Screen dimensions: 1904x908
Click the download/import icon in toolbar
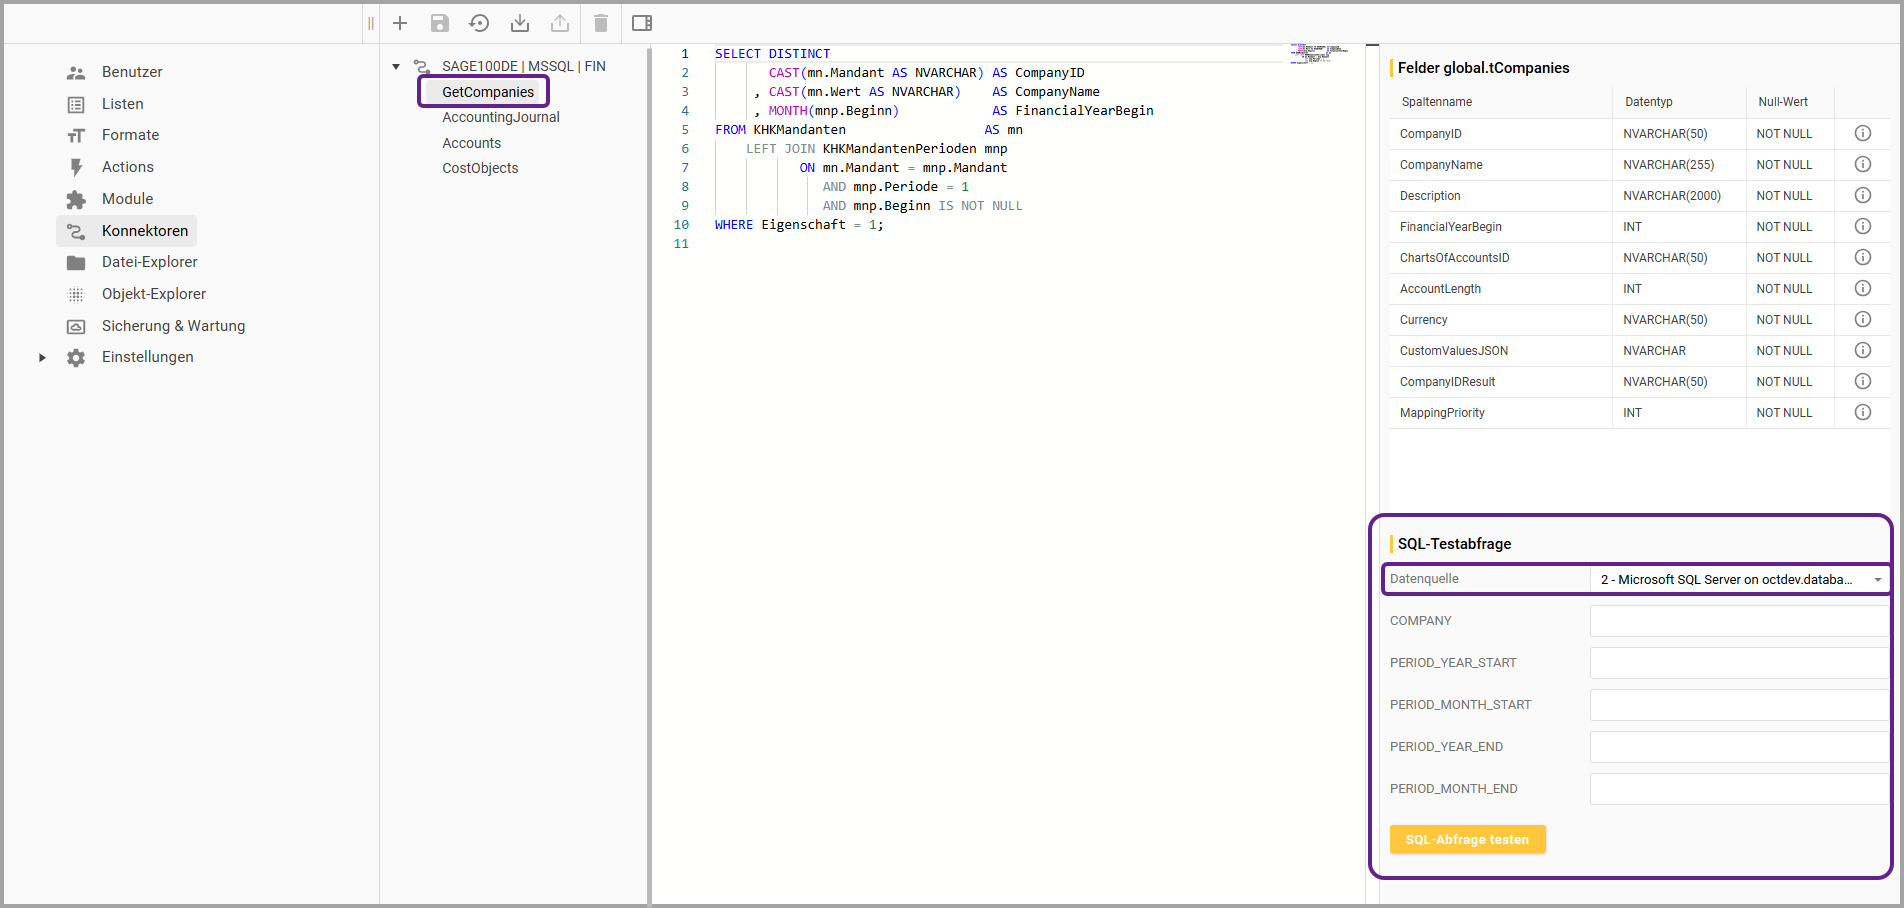pos(520,23)
